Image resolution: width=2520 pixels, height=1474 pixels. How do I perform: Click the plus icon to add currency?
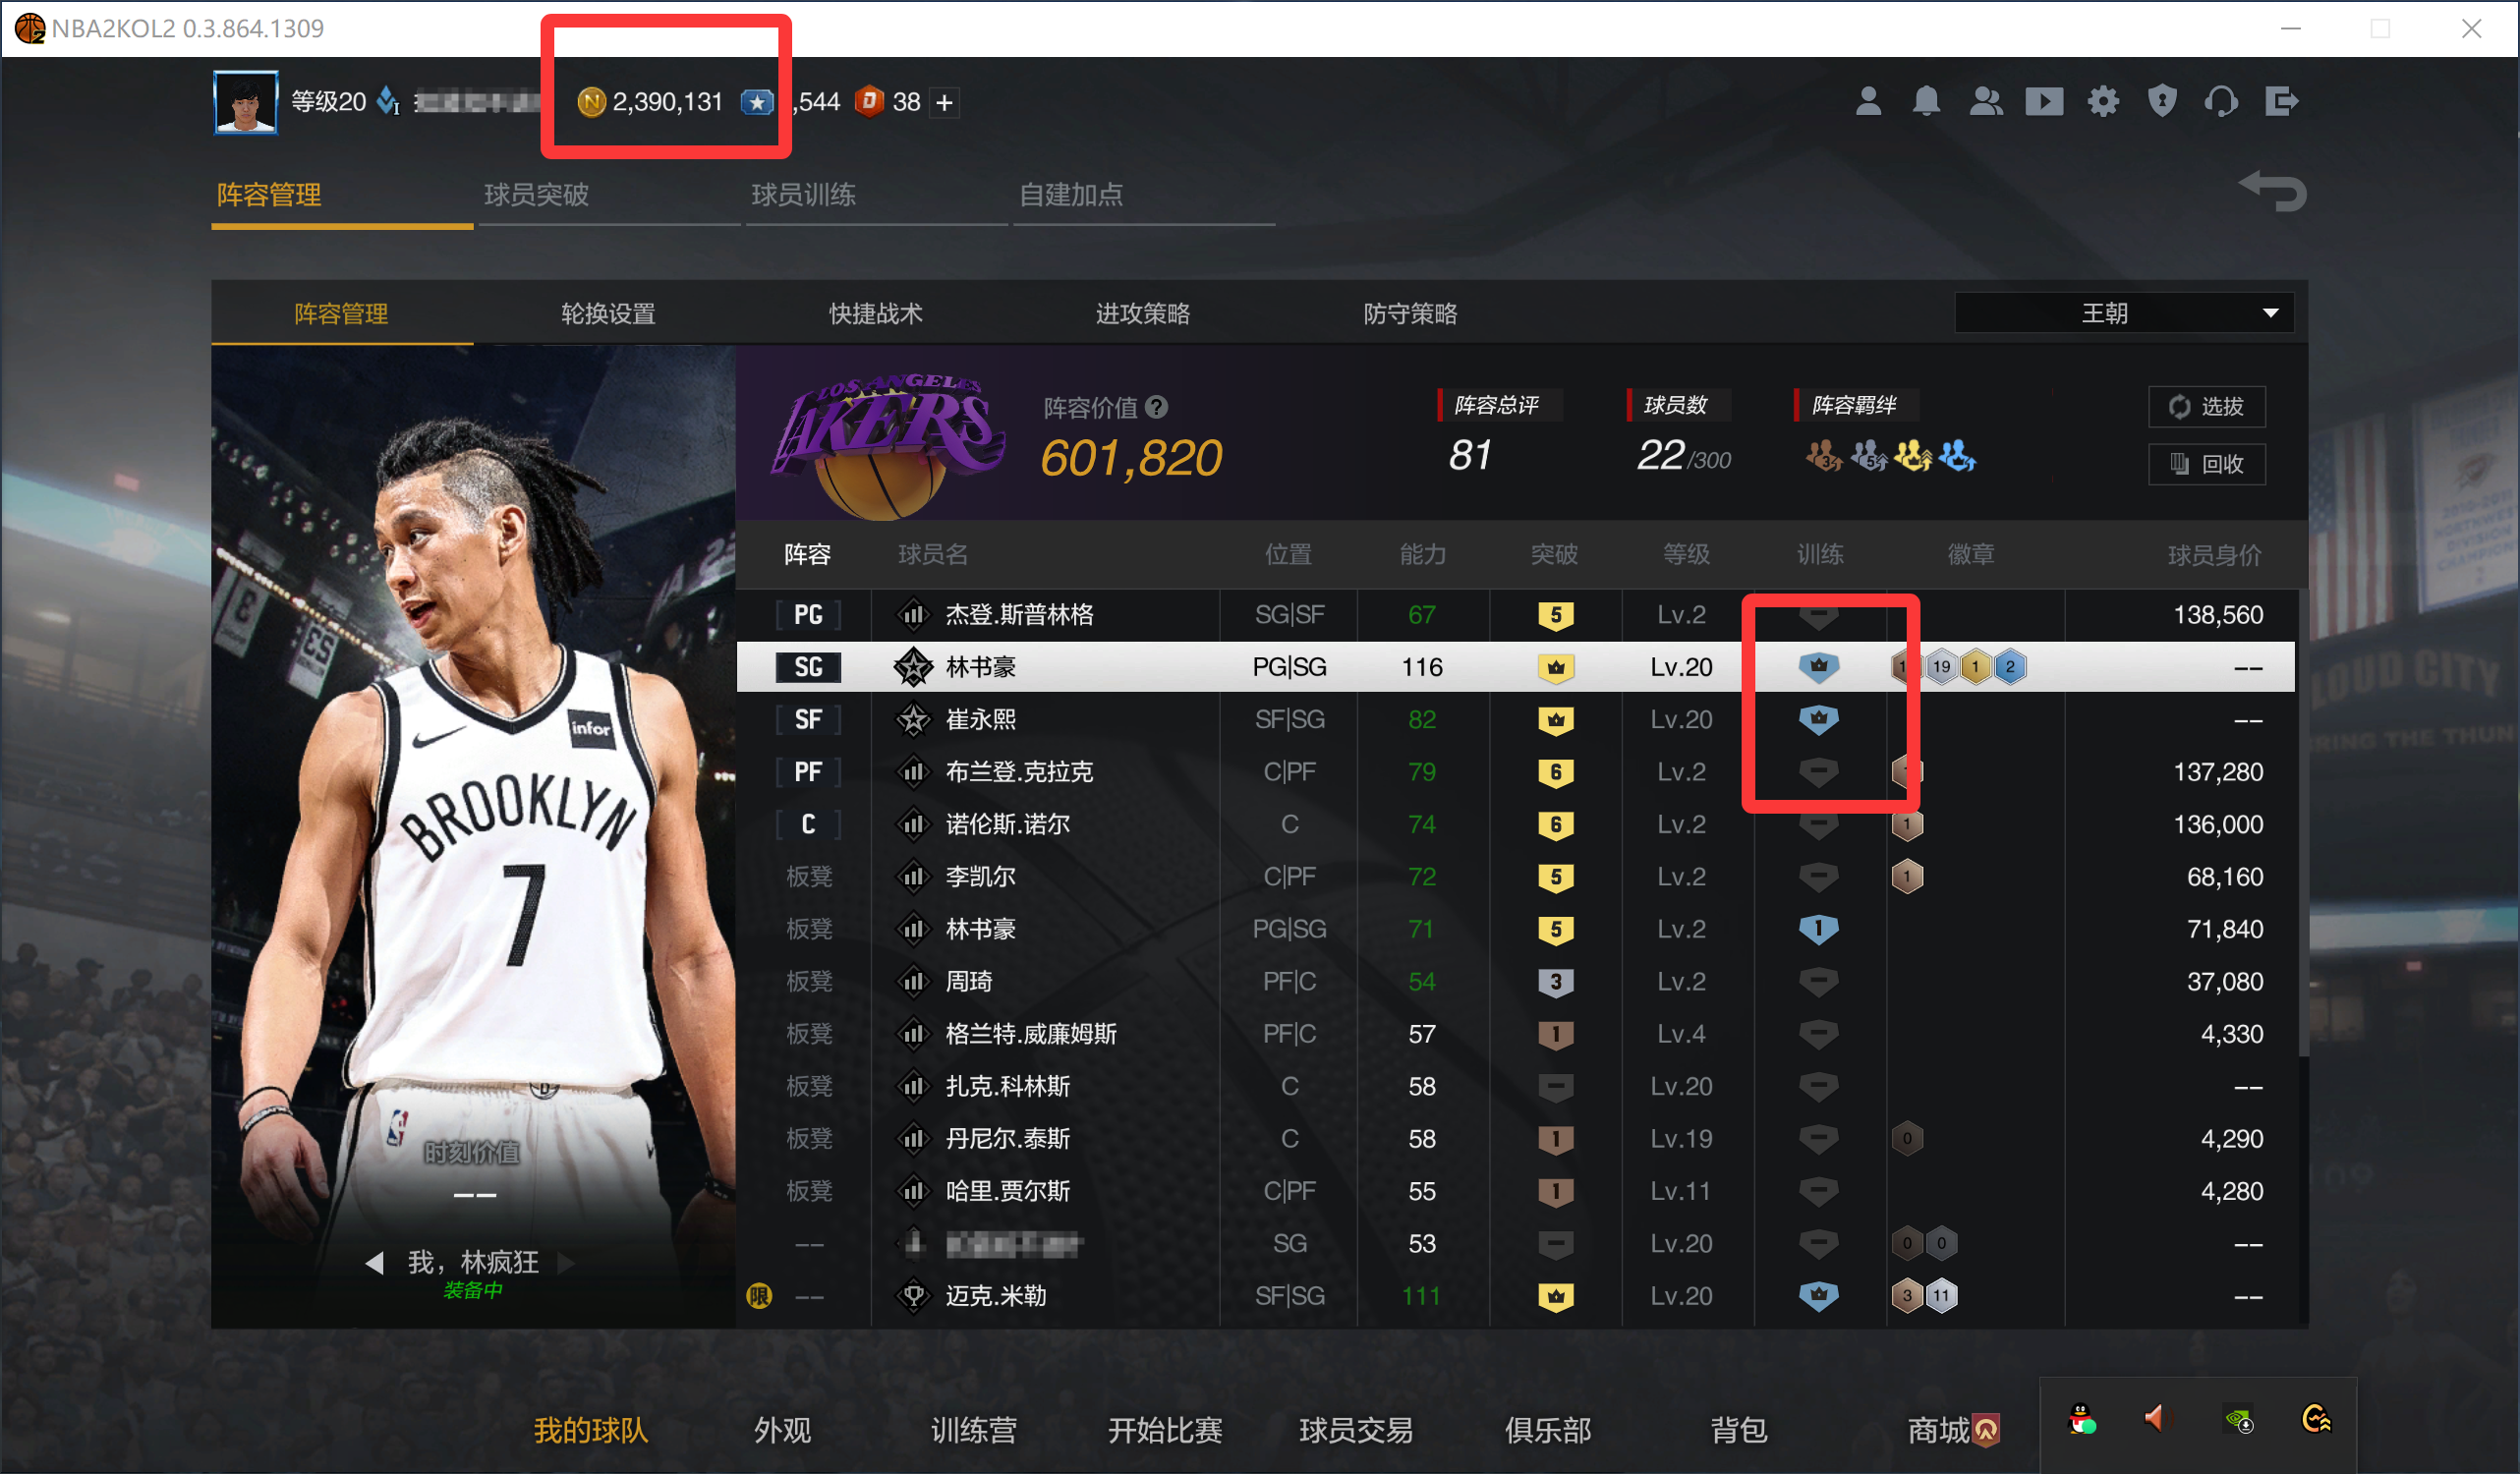point(944,102)
